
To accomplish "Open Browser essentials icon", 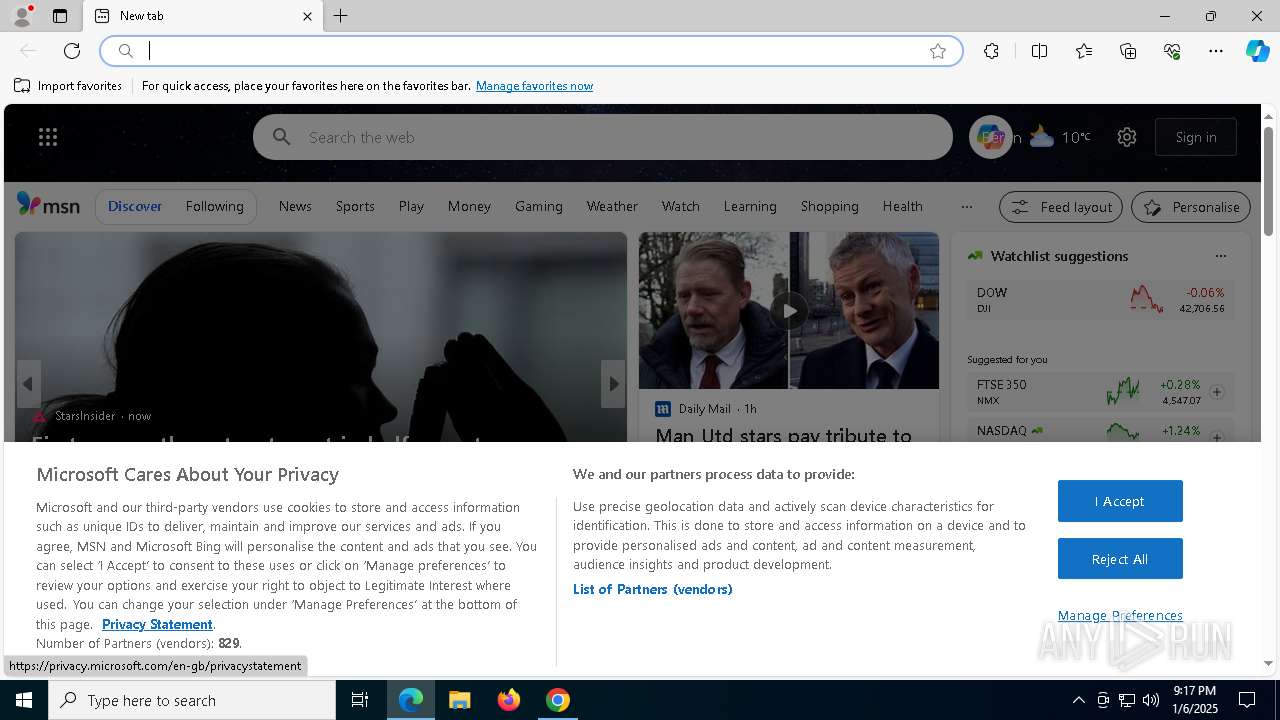I will (1172, 51).
